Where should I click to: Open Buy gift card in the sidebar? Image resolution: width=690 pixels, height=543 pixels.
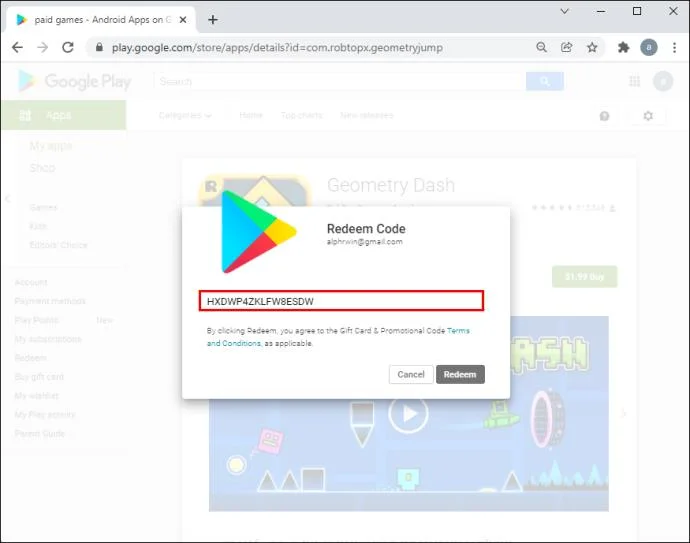point(39,377)
